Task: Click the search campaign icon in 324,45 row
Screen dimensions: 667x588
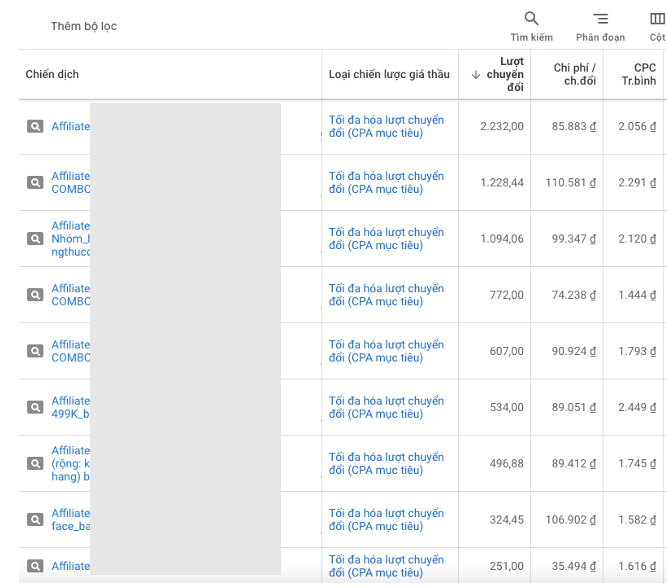Action: (x=35, y=519)
